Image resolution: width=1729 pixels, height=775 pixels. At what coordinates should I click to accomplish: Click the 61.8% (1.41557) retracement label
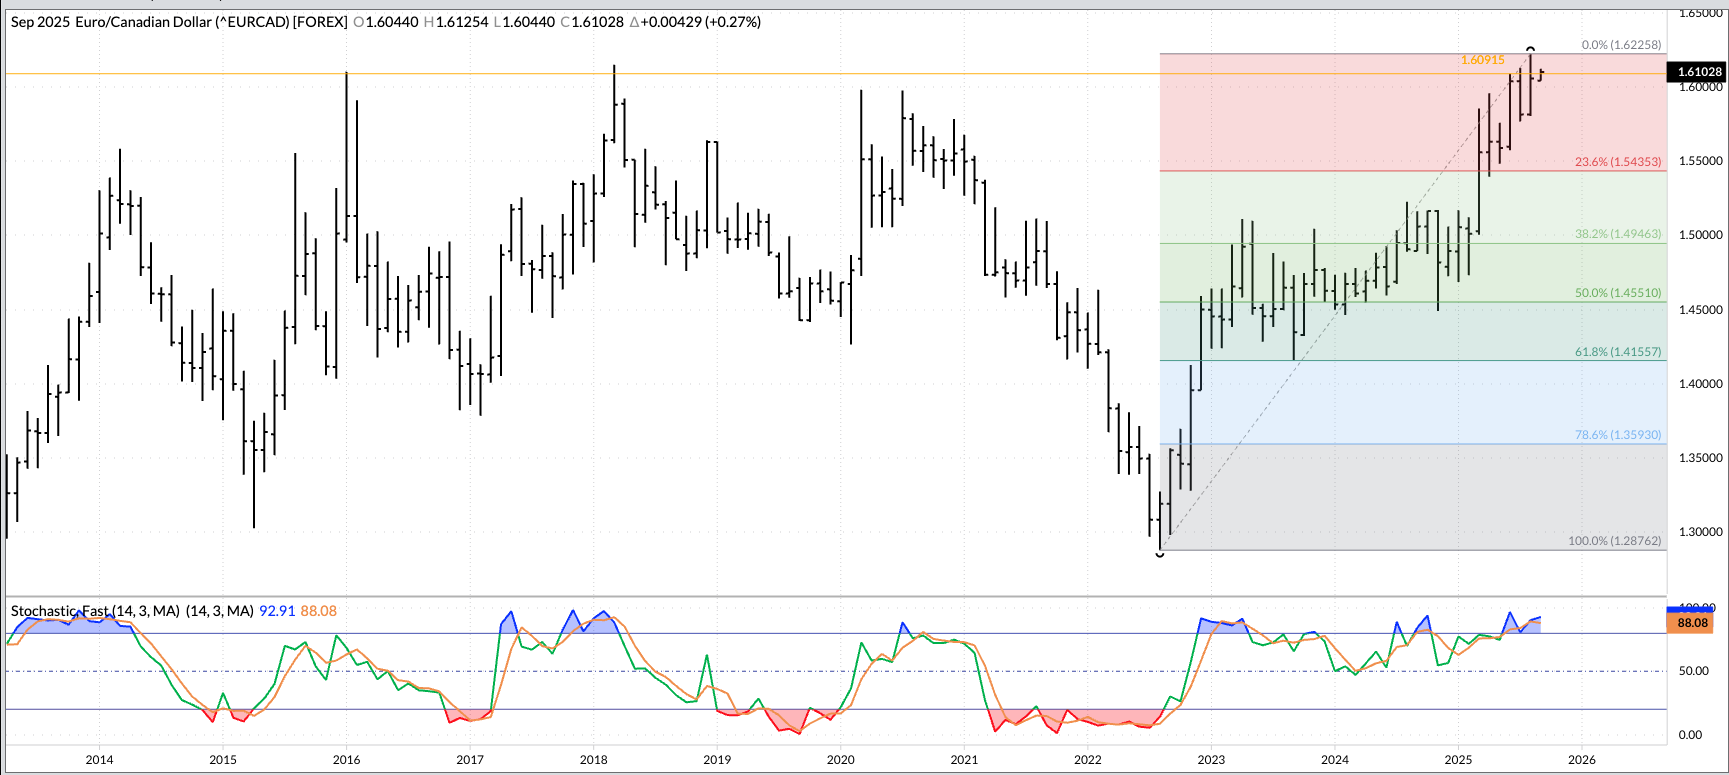point(1617,352)
